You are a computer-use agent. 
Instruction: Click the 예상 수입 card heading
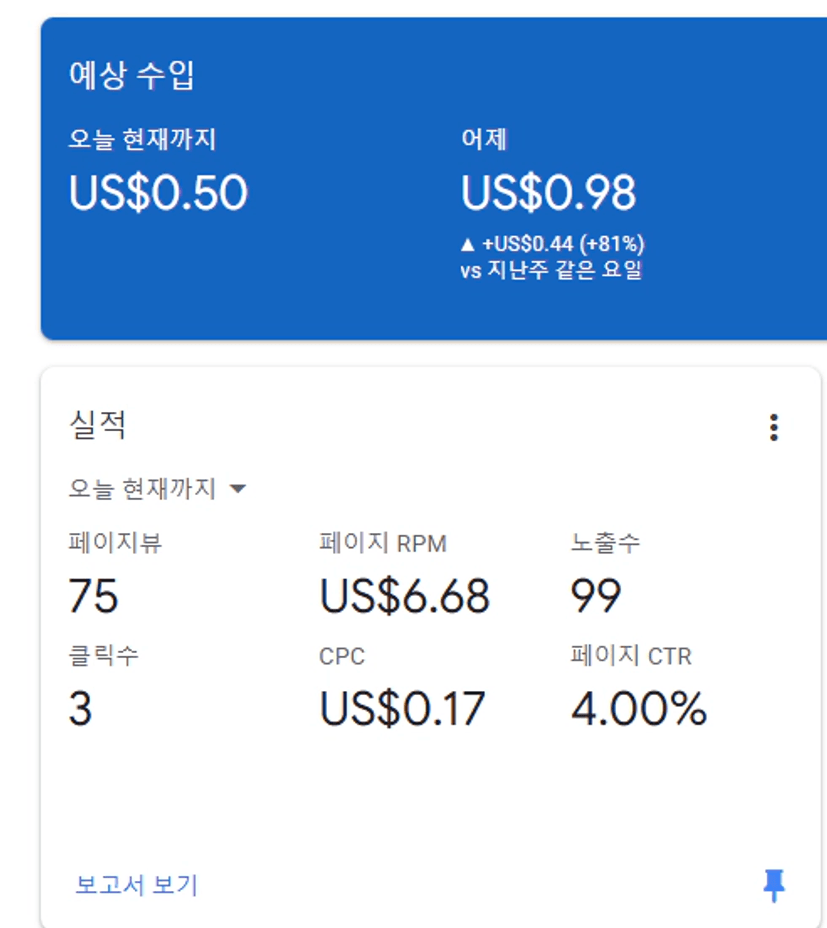click(131, 75)
